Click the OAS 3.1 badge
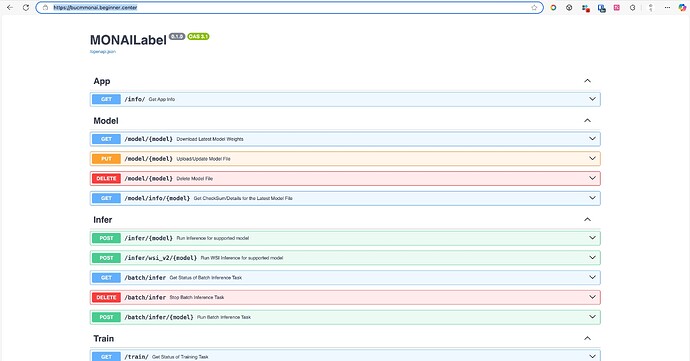 pyautogui.click(x=198, y=37)
